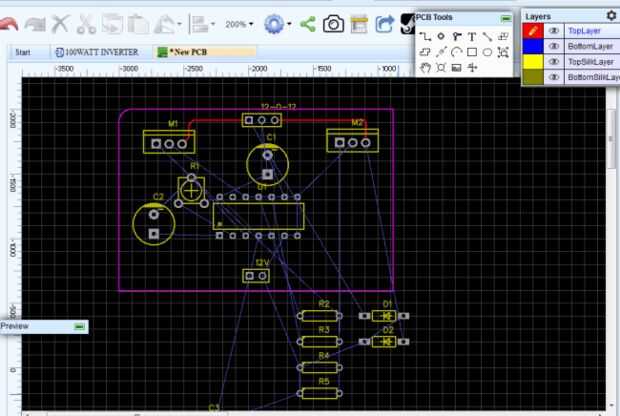The image size is (620, 416).
Task: Select BottomLayer in the Layers list
Action: pyautogui.click(x=590, y=46)
